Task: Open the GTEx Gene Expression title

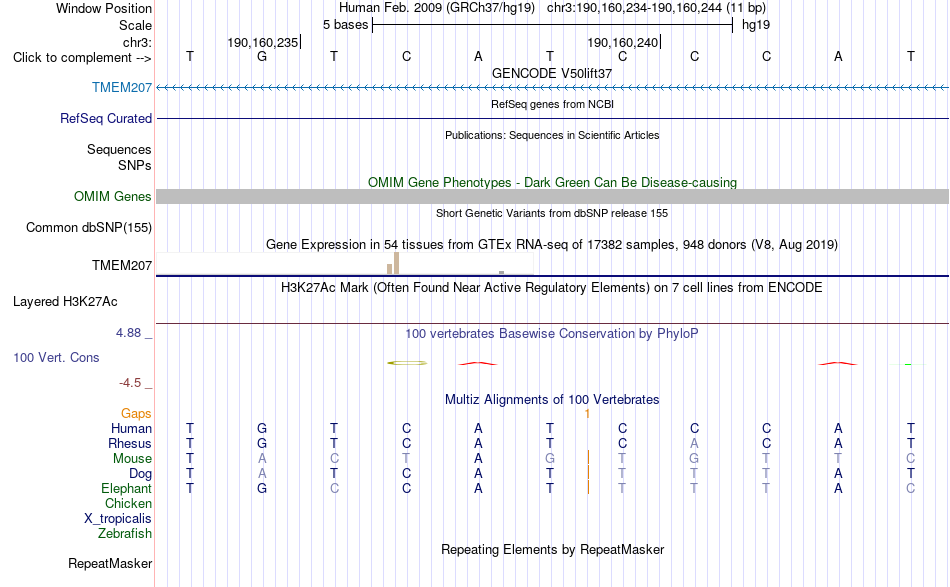Action: (x=552, y=245)
